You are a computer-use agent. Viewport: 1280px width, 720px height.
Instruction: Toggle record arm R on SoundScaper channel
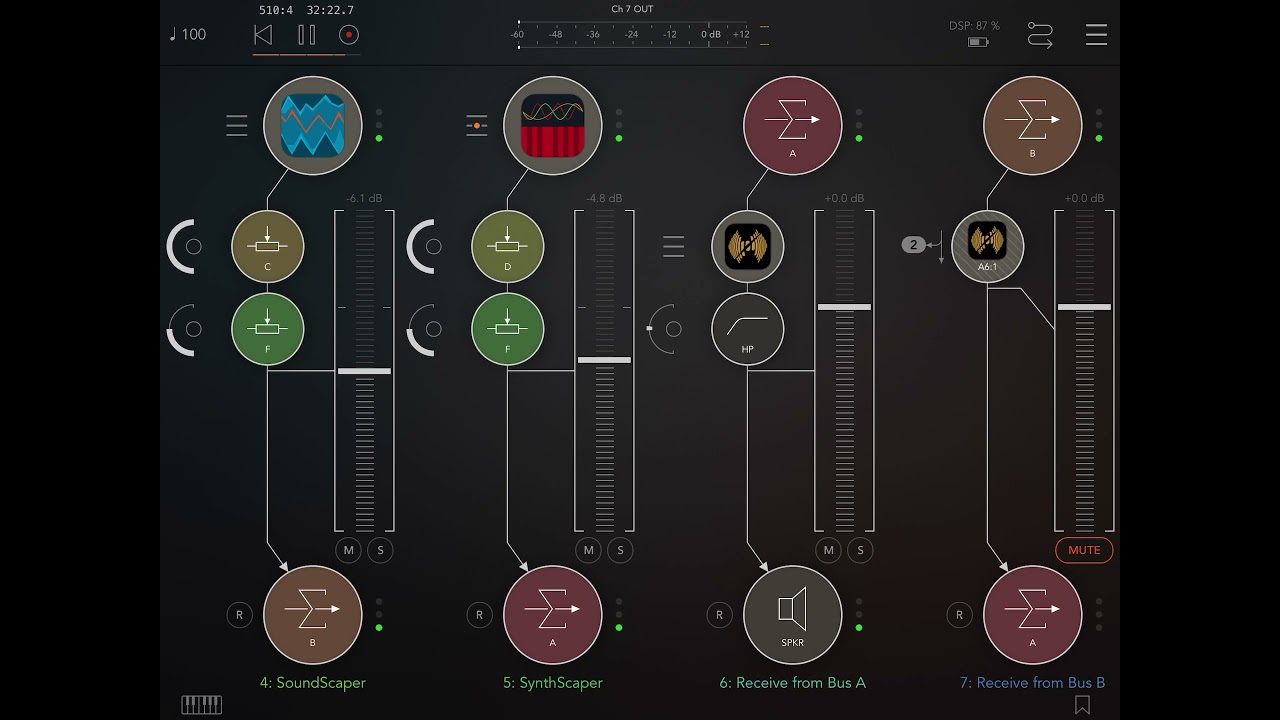point(239,615)
